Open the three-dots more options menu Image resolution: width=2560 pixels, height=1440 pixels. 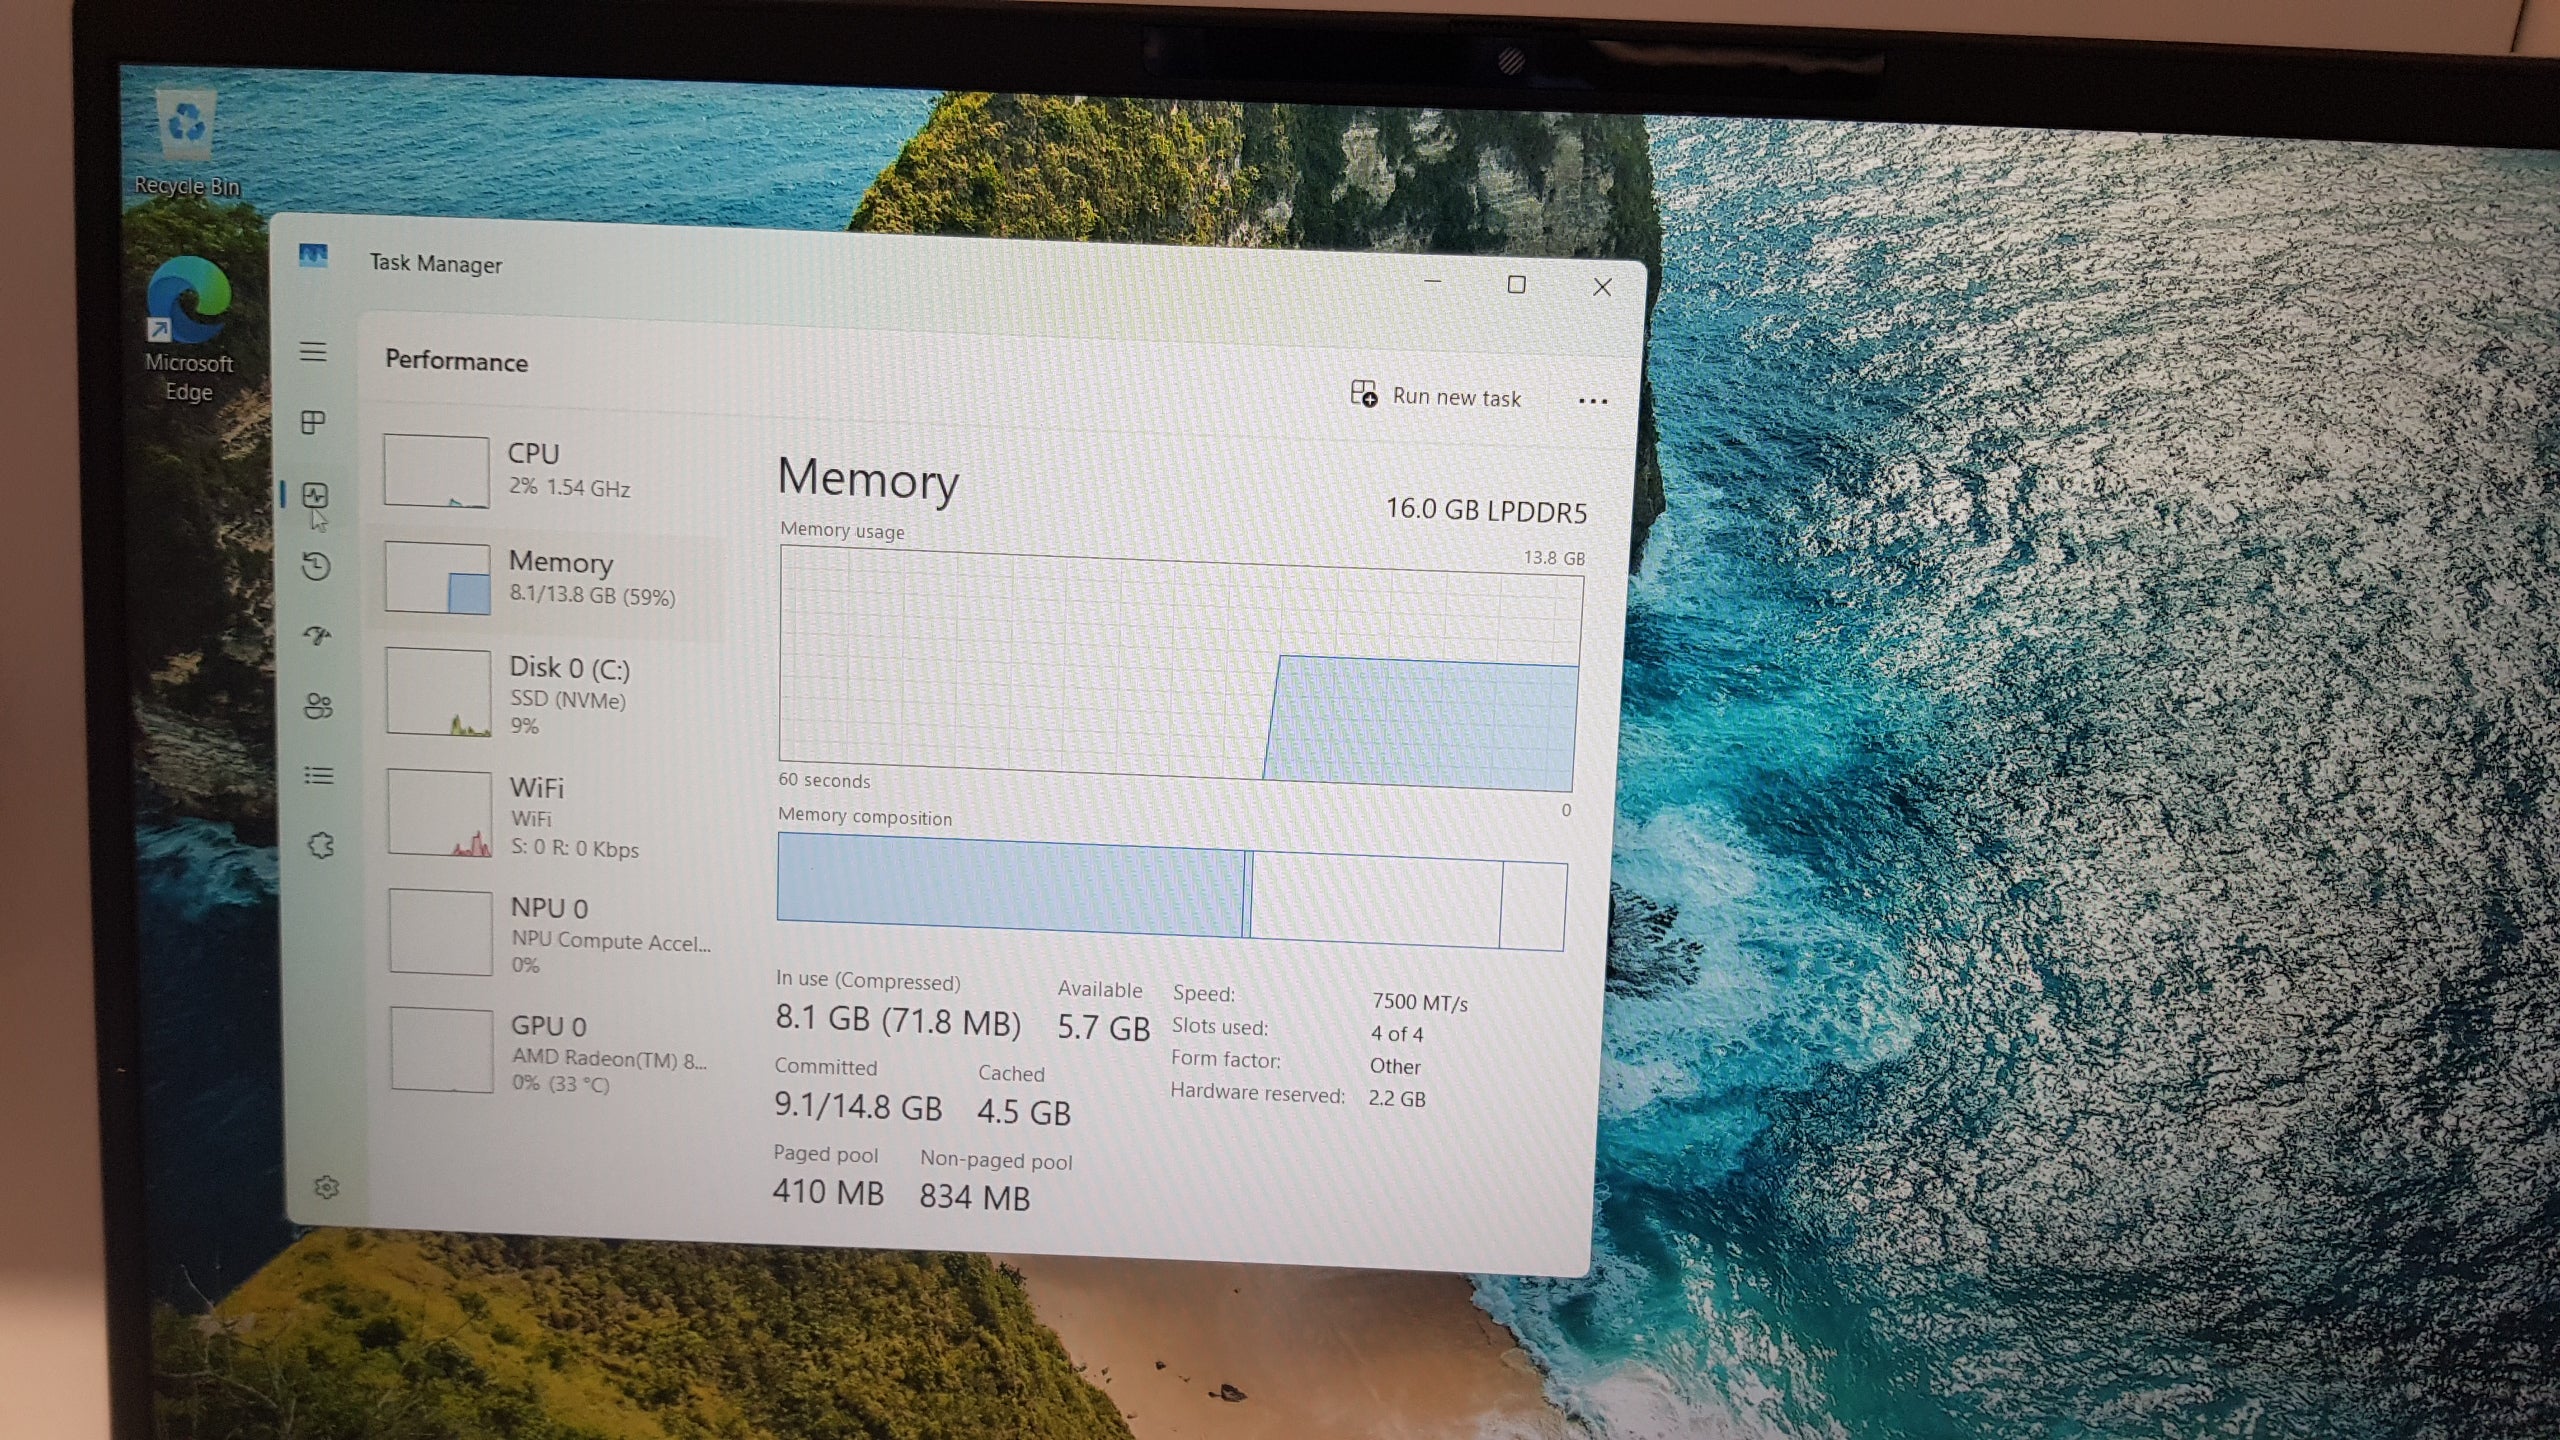pyautogui.click(x=1592, y=401)
